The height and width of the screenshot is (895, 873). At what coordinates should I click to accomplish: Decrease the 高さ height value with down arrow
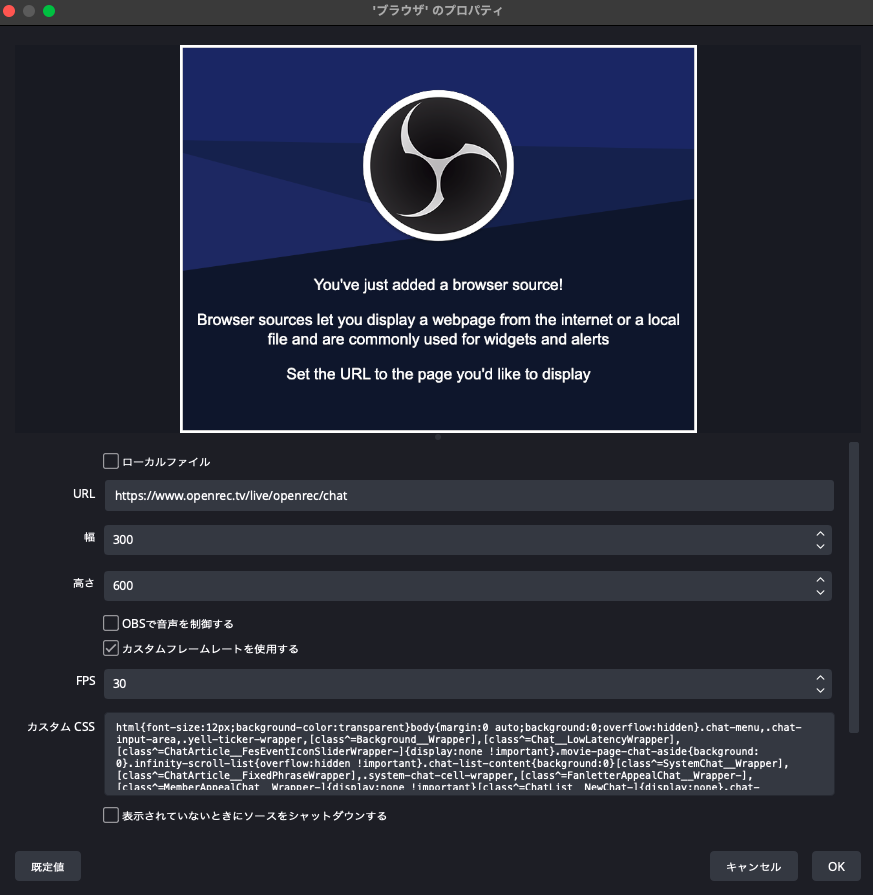coord(820,592)
